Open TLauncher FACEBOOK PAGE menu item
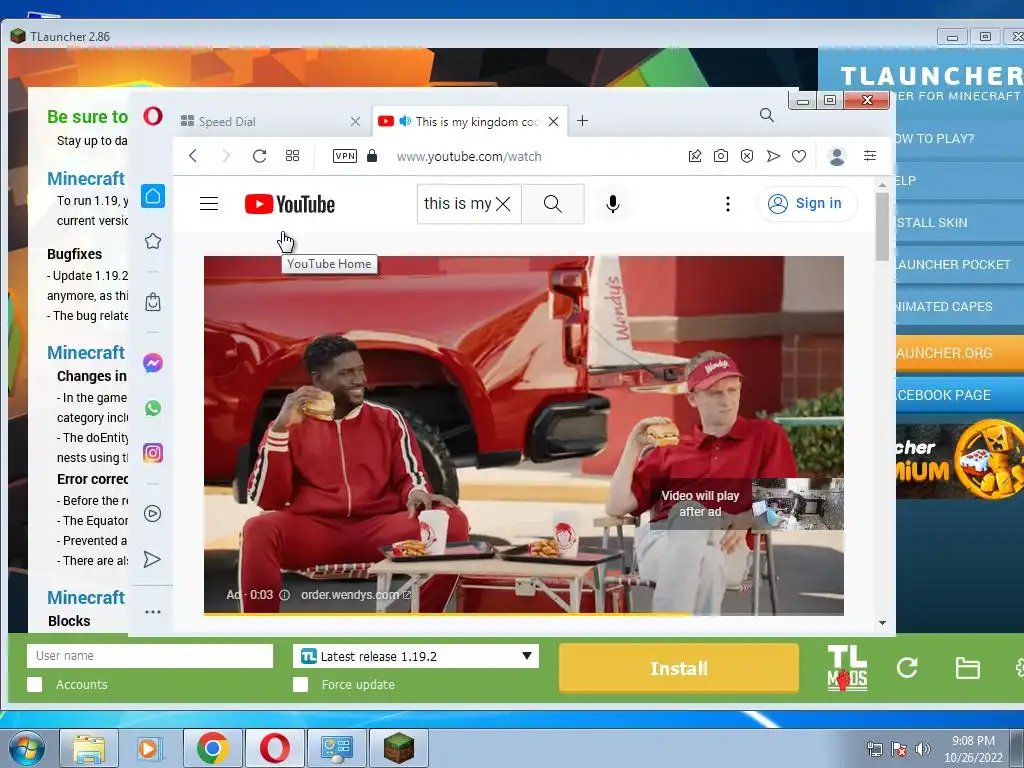The width and height of the screenshot is (1024, 768). point(960,395)
